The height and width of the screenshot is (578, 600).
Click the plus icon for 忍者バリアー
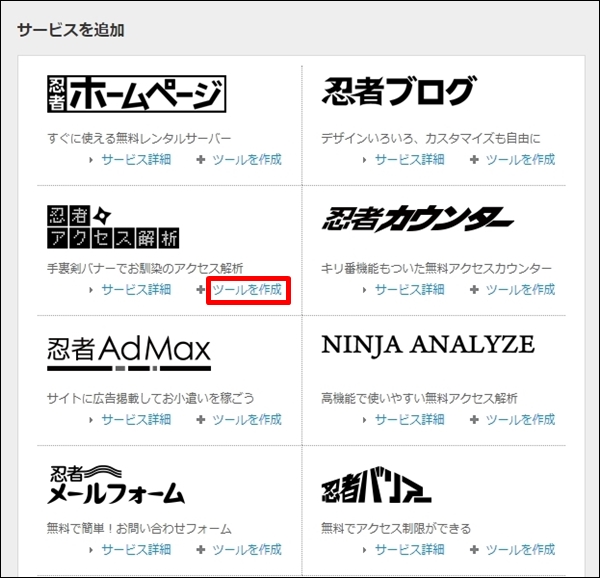474,550
